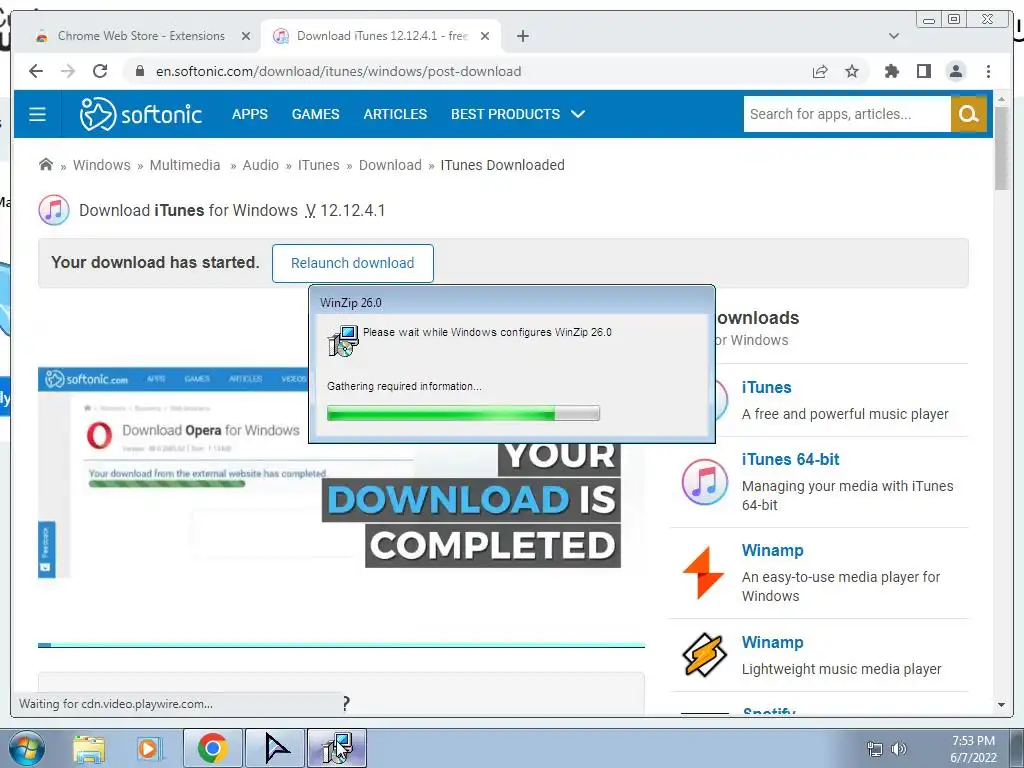Viewport: 1024px width, 768px height.
Task: Click the black-and-yellow Winamp Lite icon
Action: [705, 655]
